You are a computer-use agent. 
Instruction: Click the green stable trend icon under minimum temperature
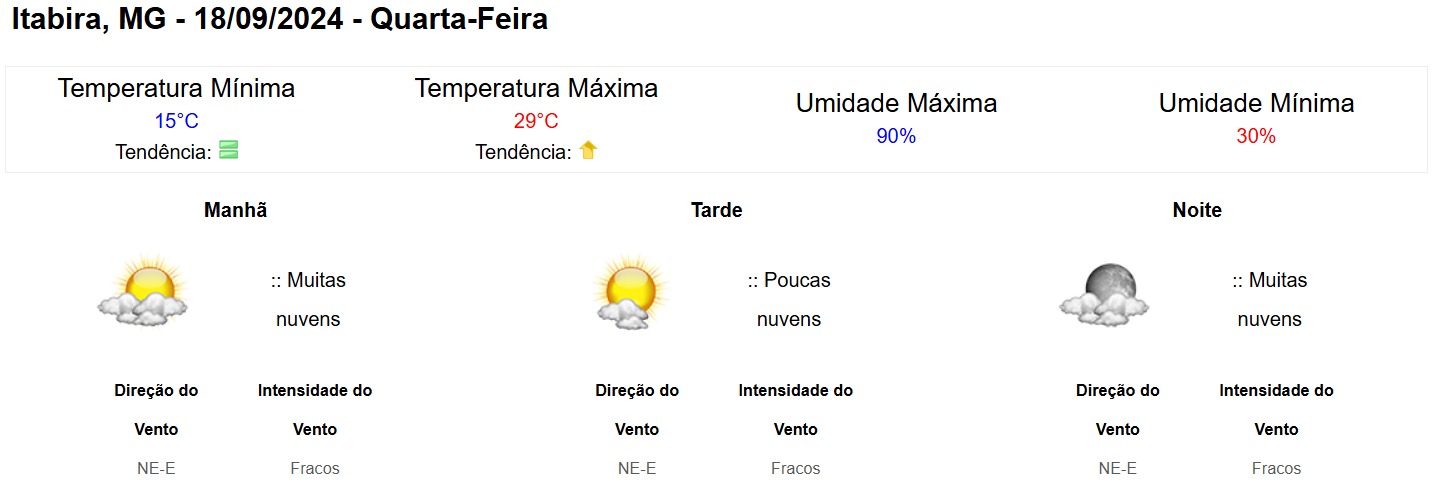(228, 151)
